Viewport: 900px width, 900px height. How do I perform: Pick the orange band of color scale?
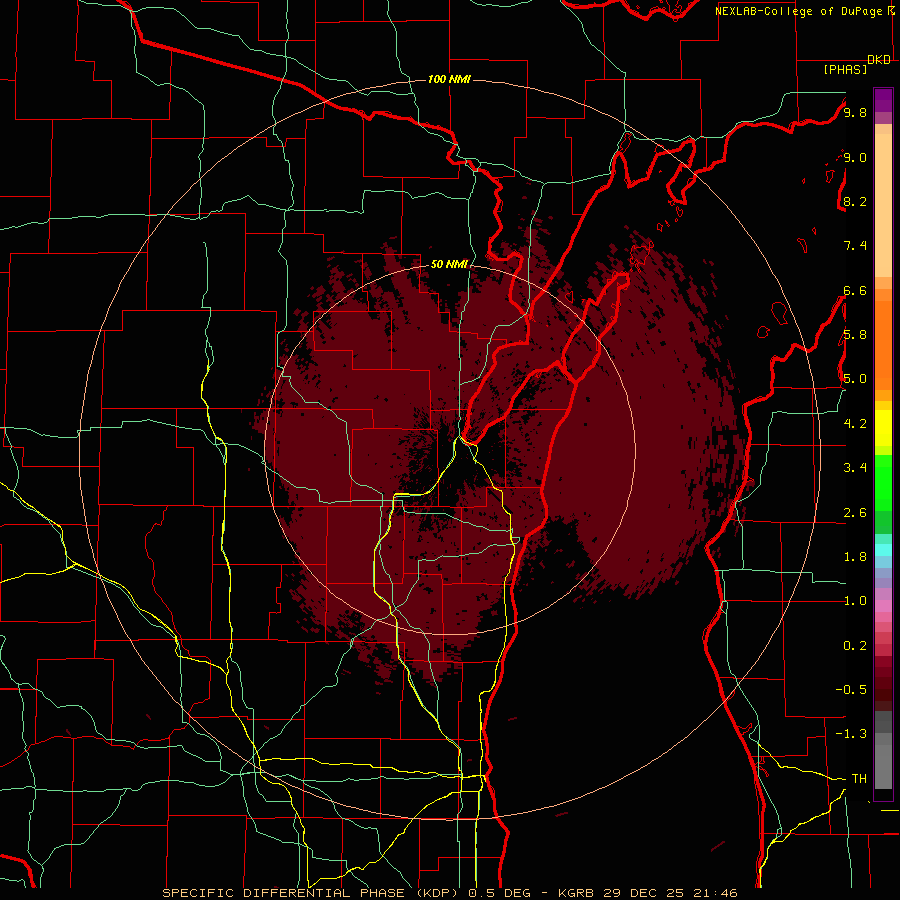pos(883,344)
